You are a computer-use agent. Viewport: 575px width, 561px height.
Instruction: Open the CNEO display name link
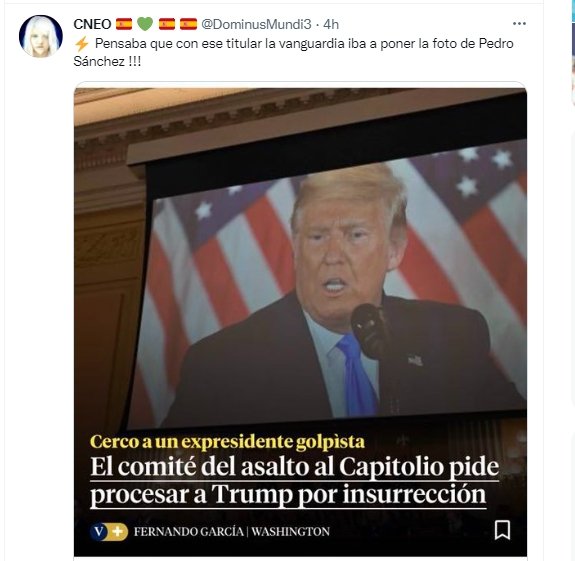[92, 24]
